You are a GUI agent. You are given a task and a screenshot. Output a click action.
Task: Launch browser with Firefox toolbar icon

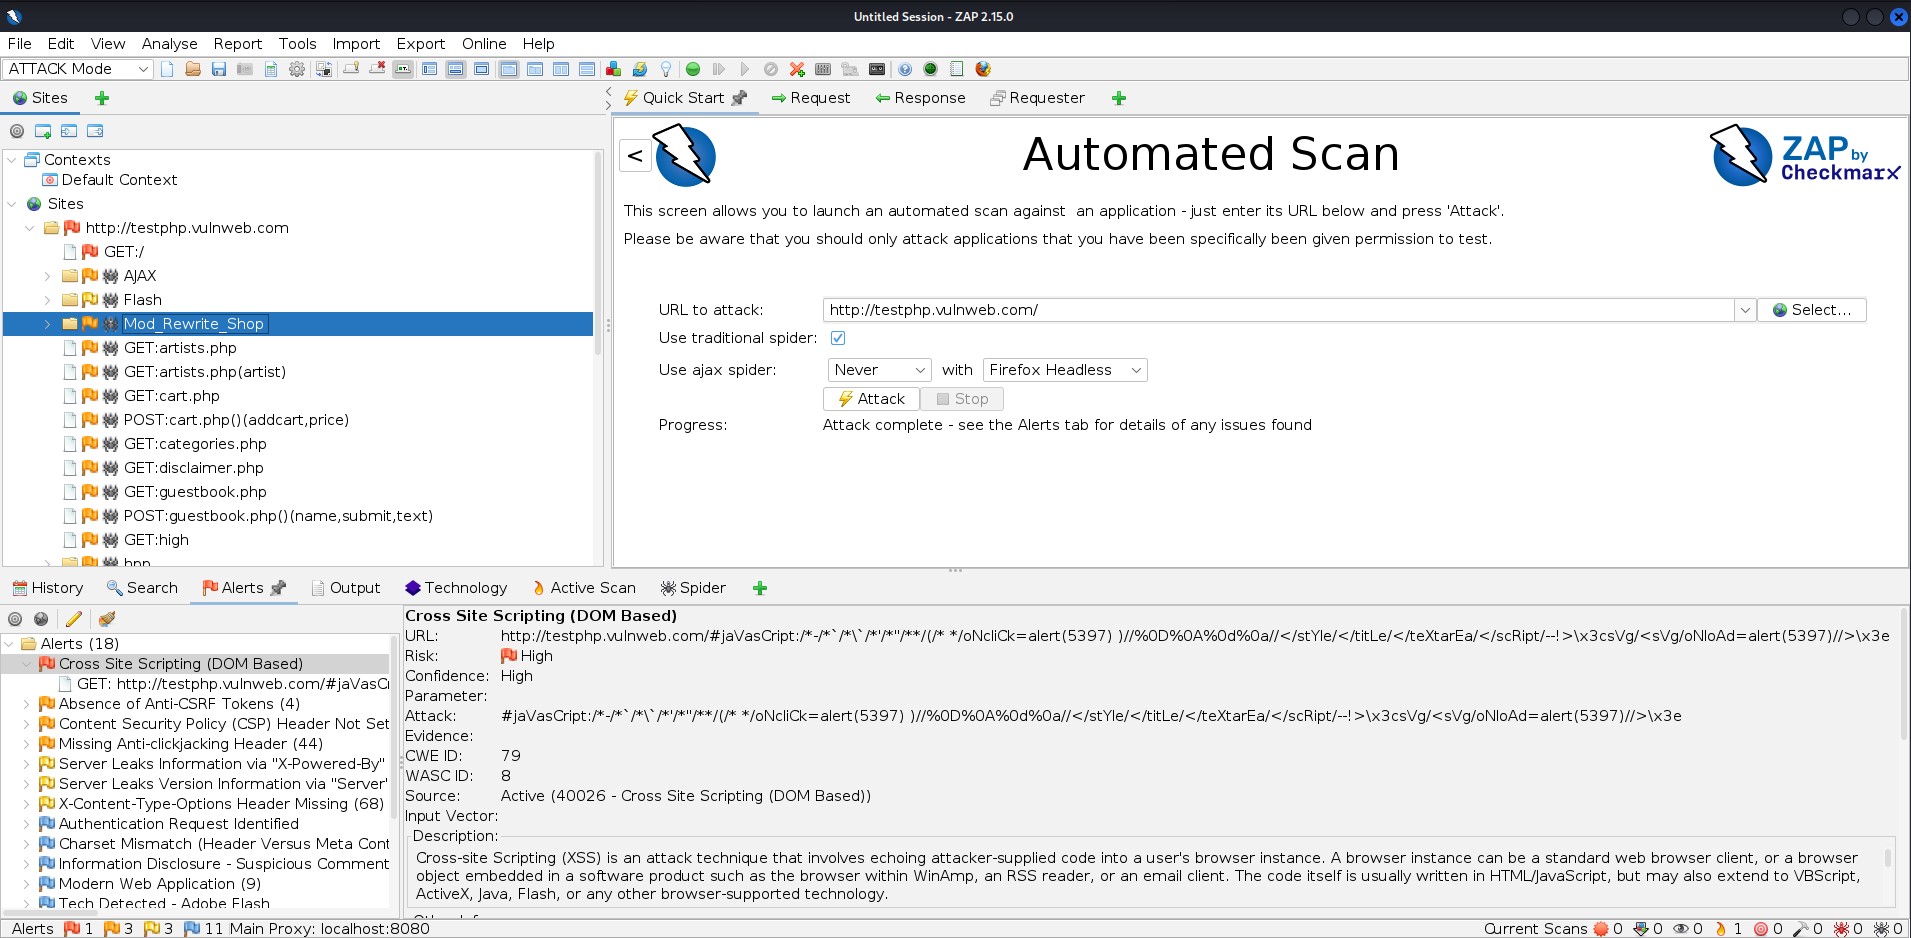[983, 69]
